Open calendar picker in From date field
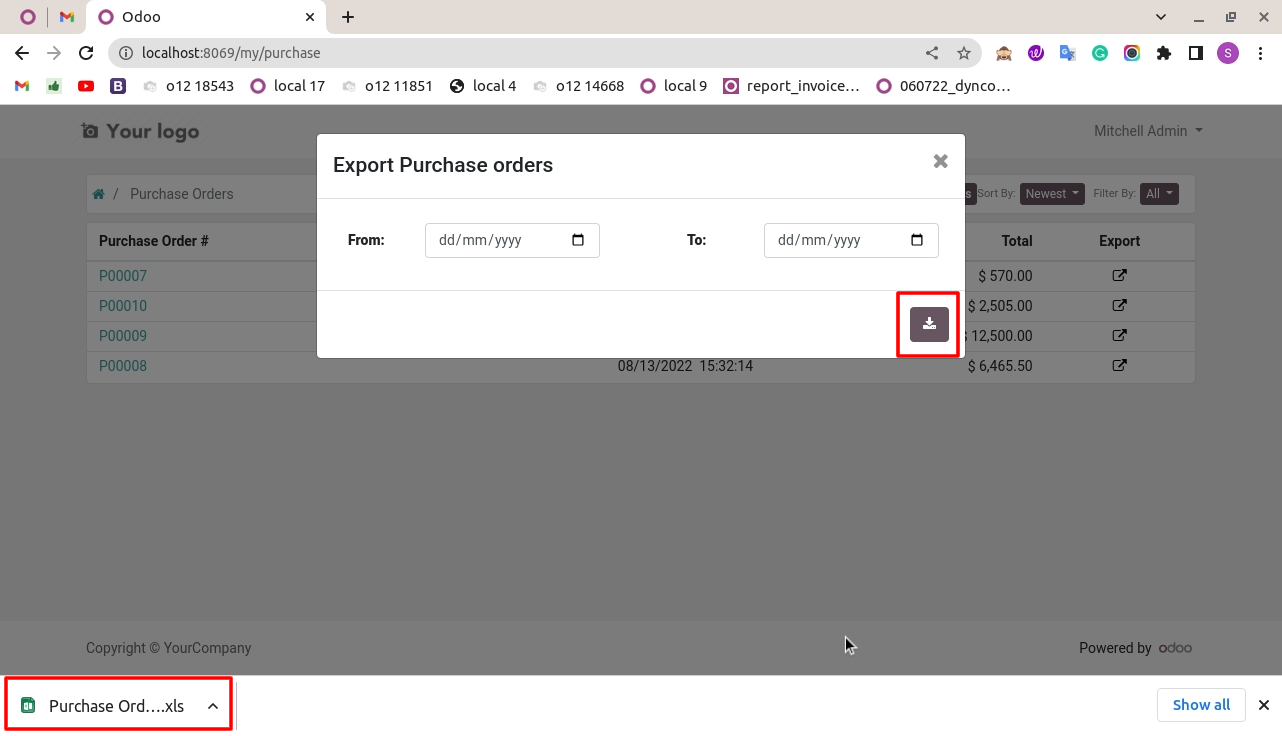The image size is (1282, 736). pos(578,240)
